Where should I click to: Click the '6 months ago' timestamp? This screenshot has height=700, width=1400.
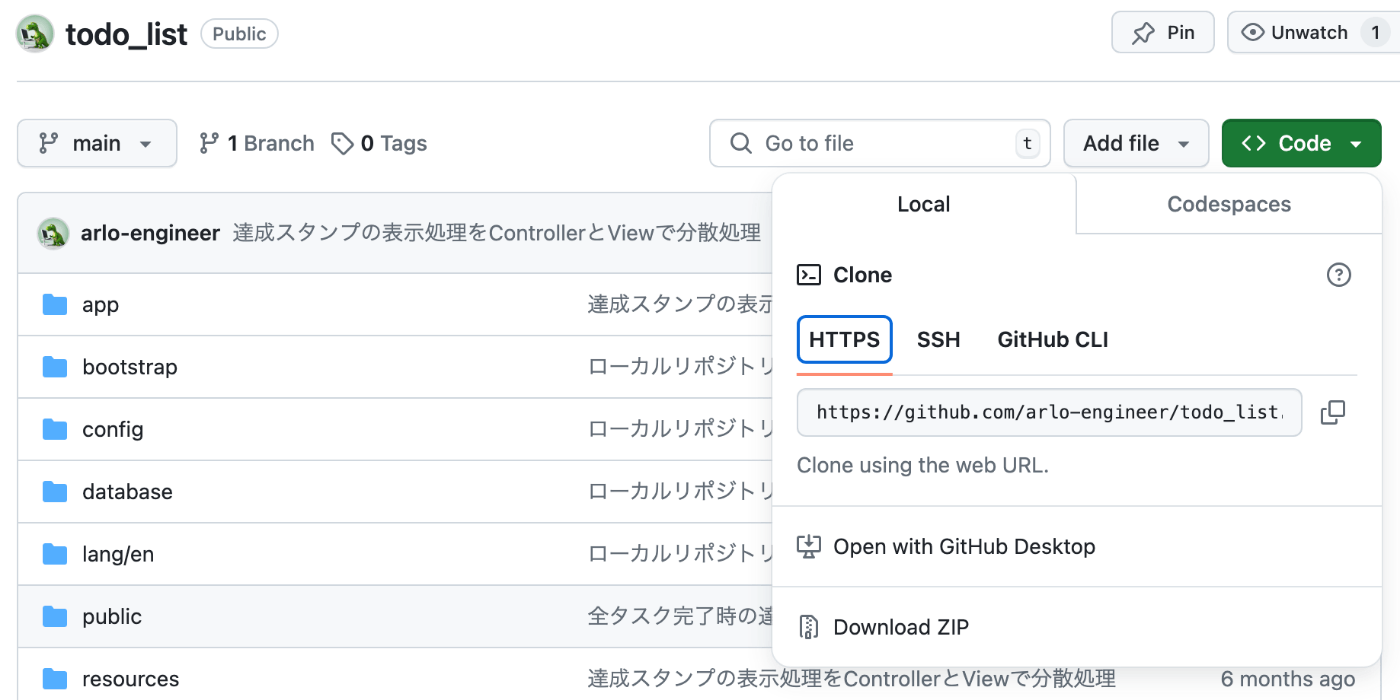pos(1288,679)
